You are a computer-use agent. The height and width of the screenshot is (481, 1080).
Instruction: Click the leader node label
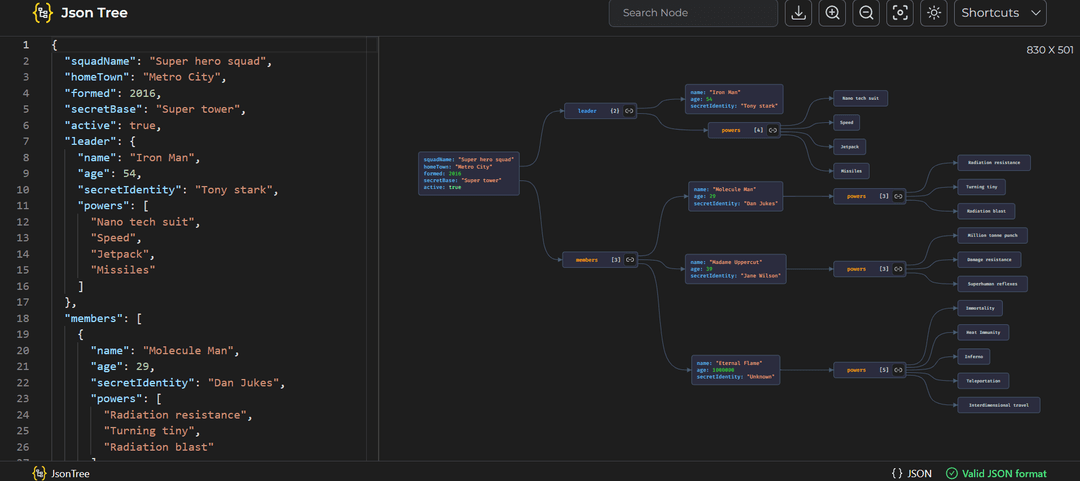tap(587, 110)
